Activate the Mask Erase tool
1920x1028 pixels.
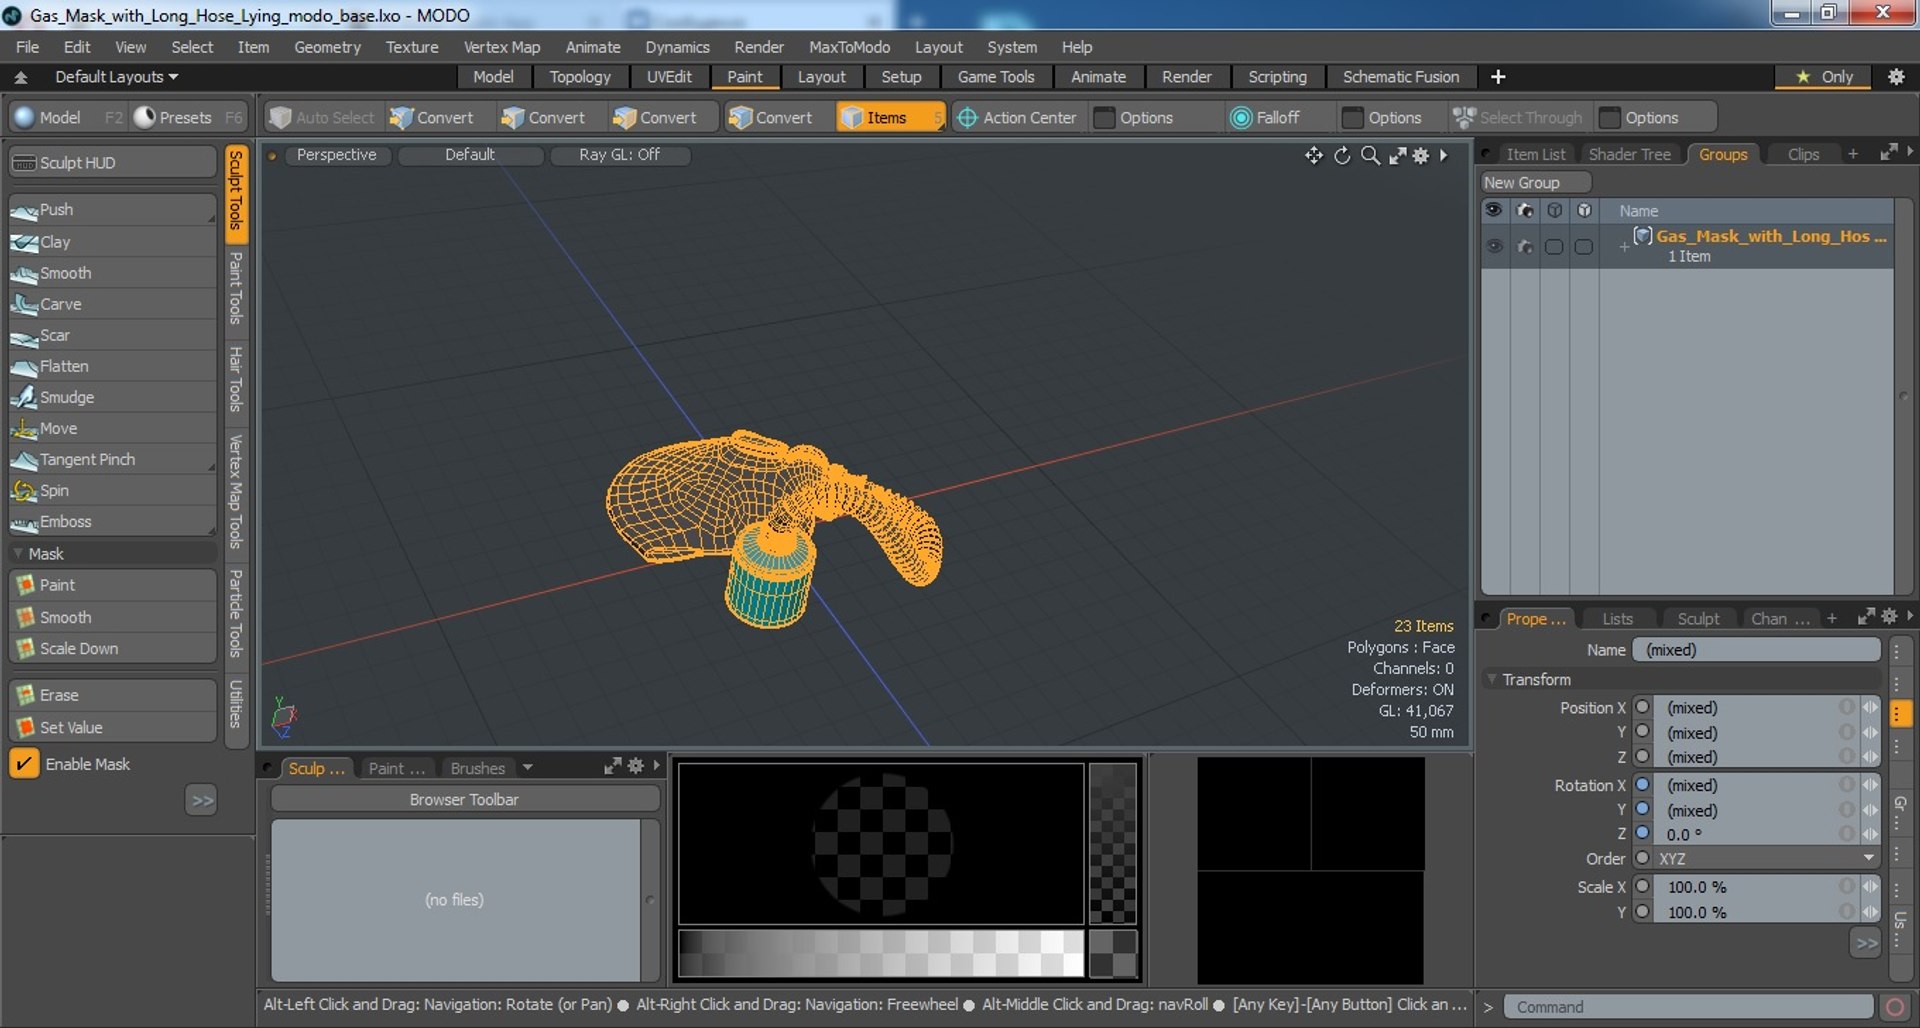pyautogui.click(x=58, y=694)
